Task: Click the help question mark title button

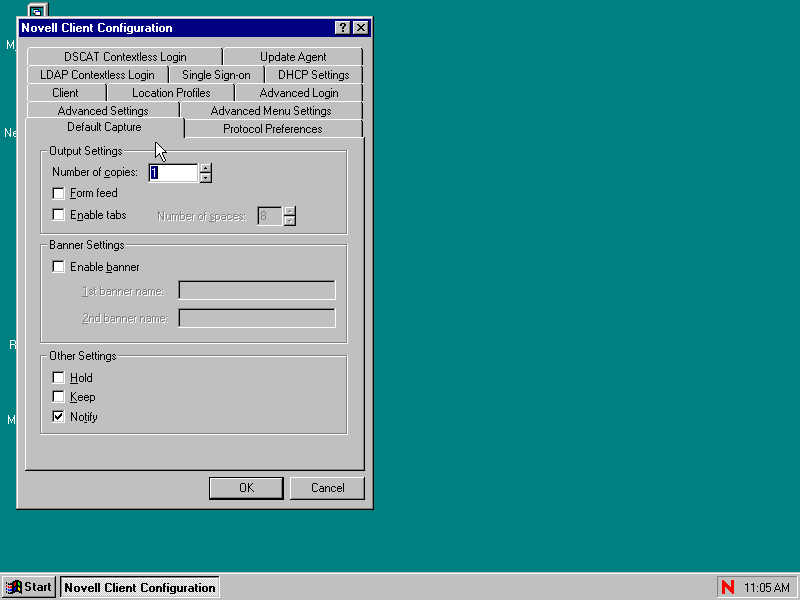Action: pos(342,28)
